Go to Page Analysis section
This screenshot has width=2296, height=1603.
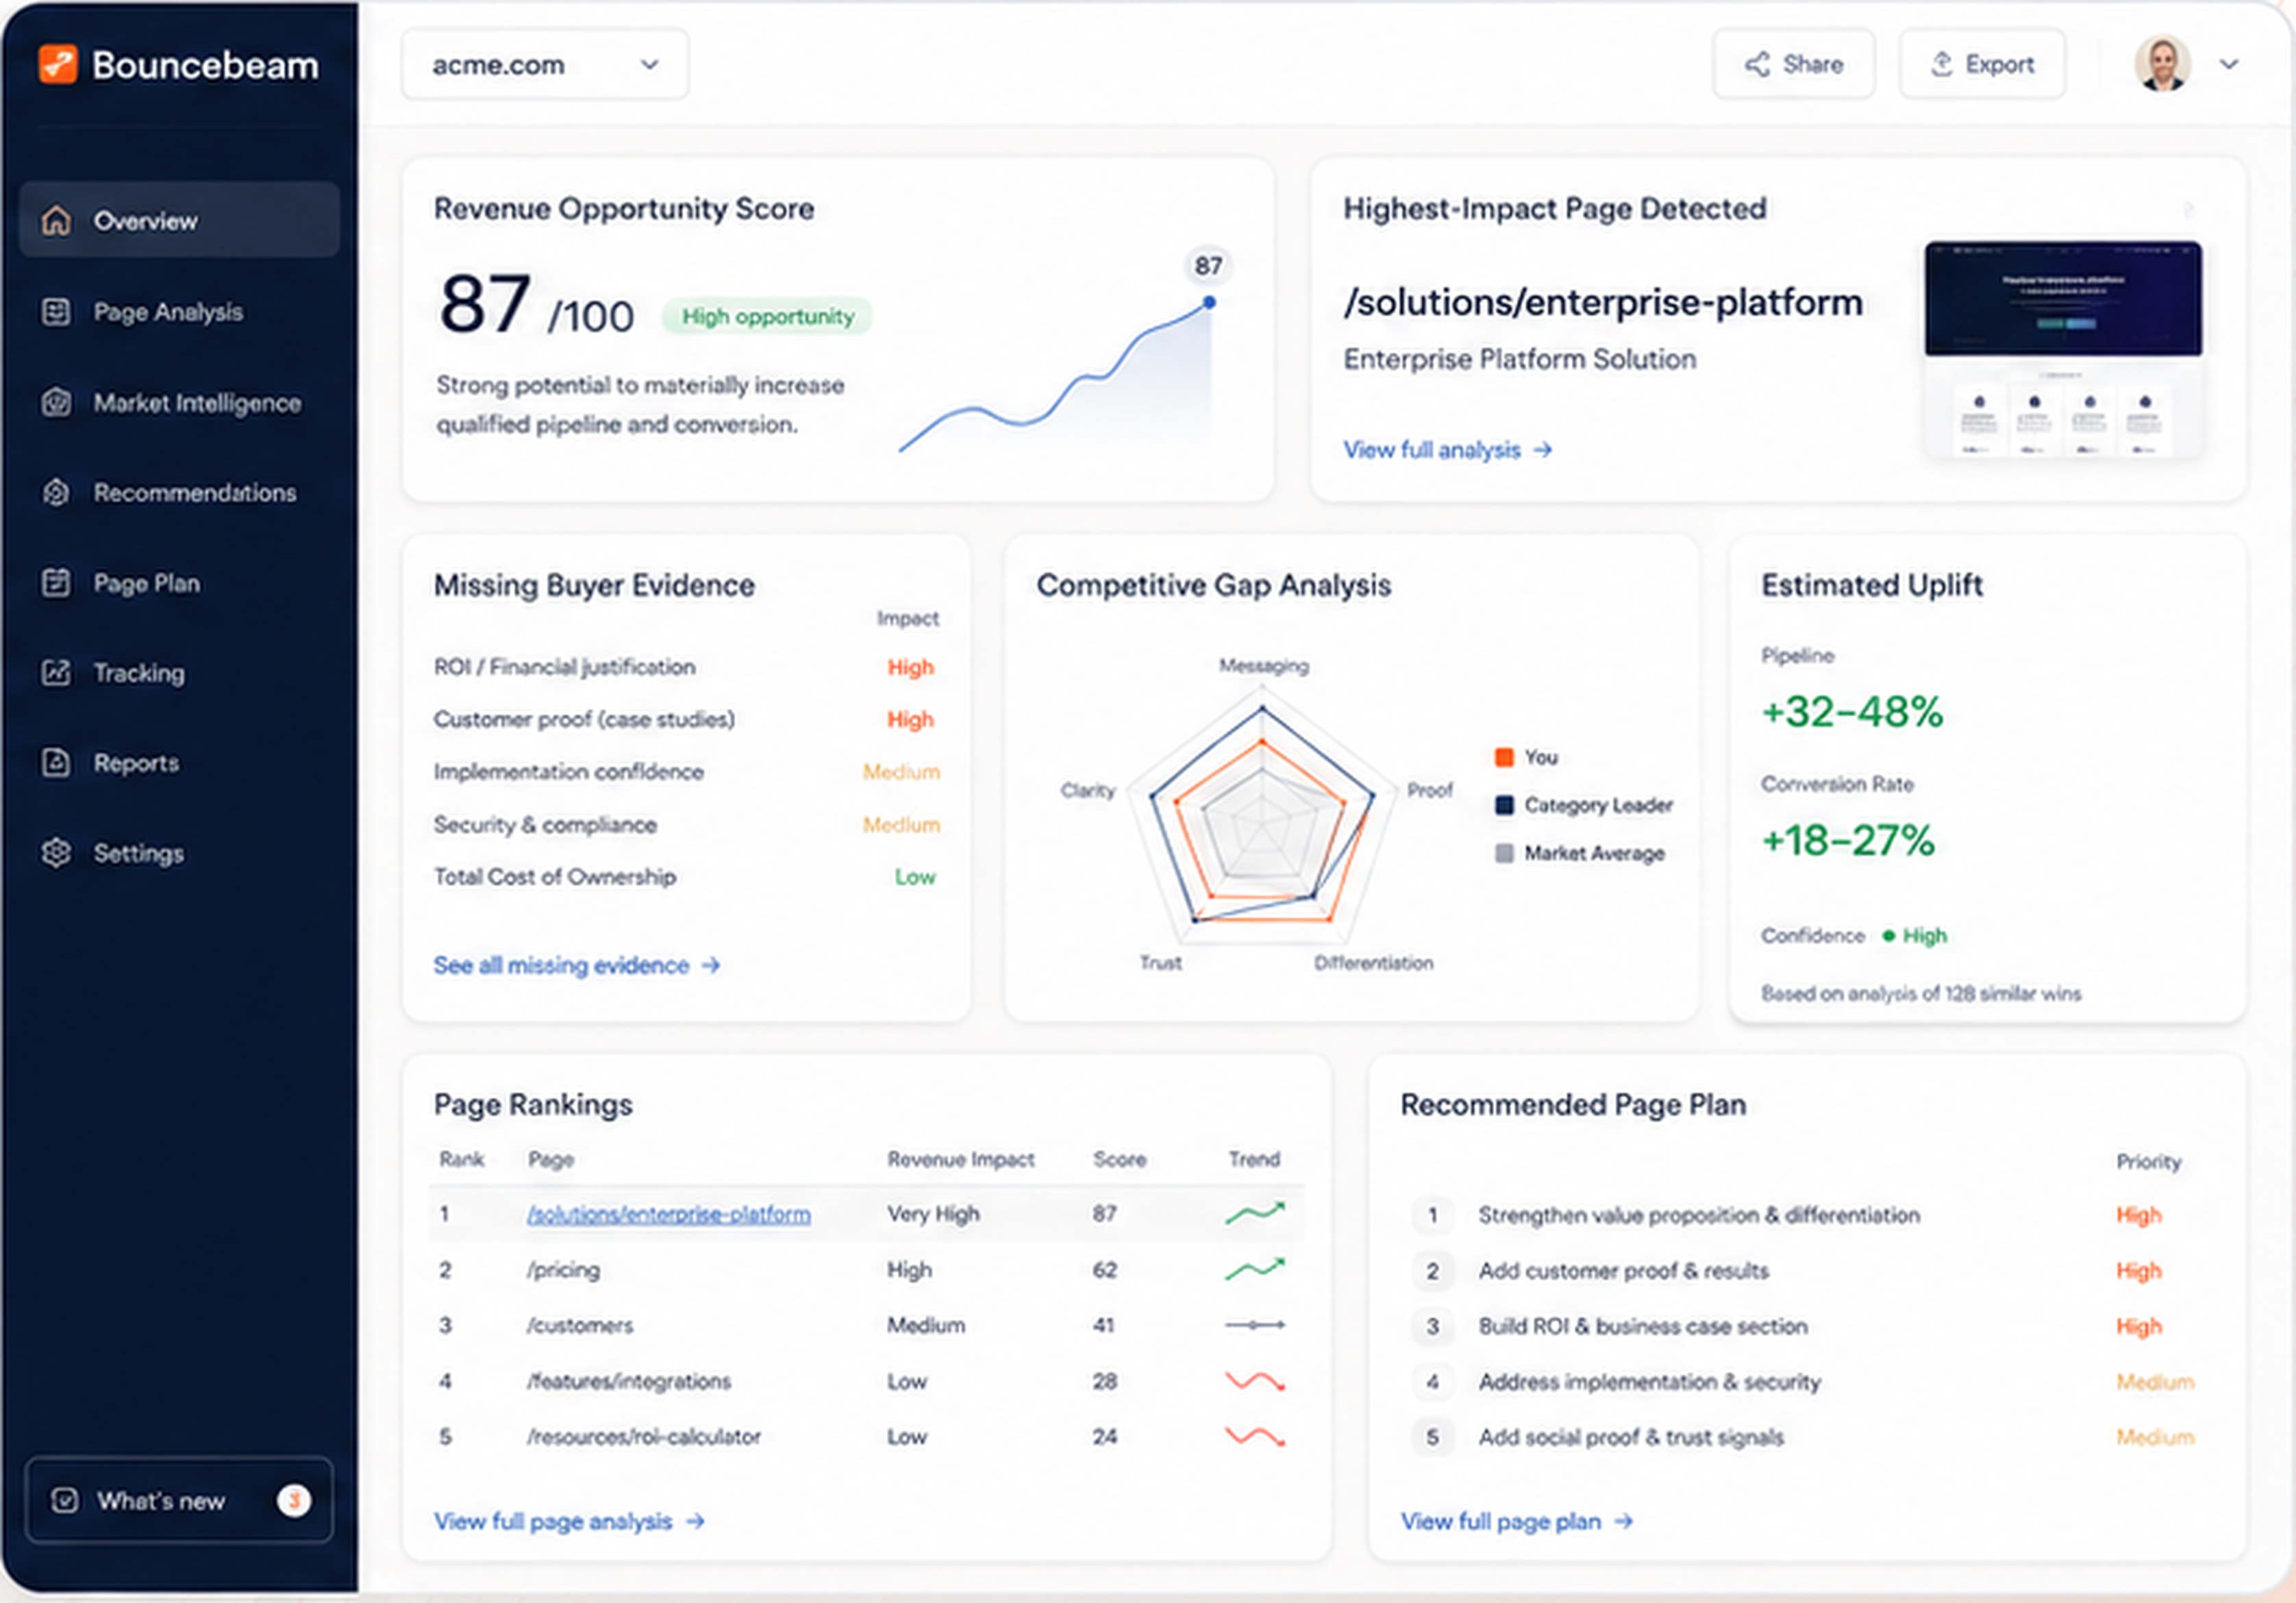[x=180, y=312]
